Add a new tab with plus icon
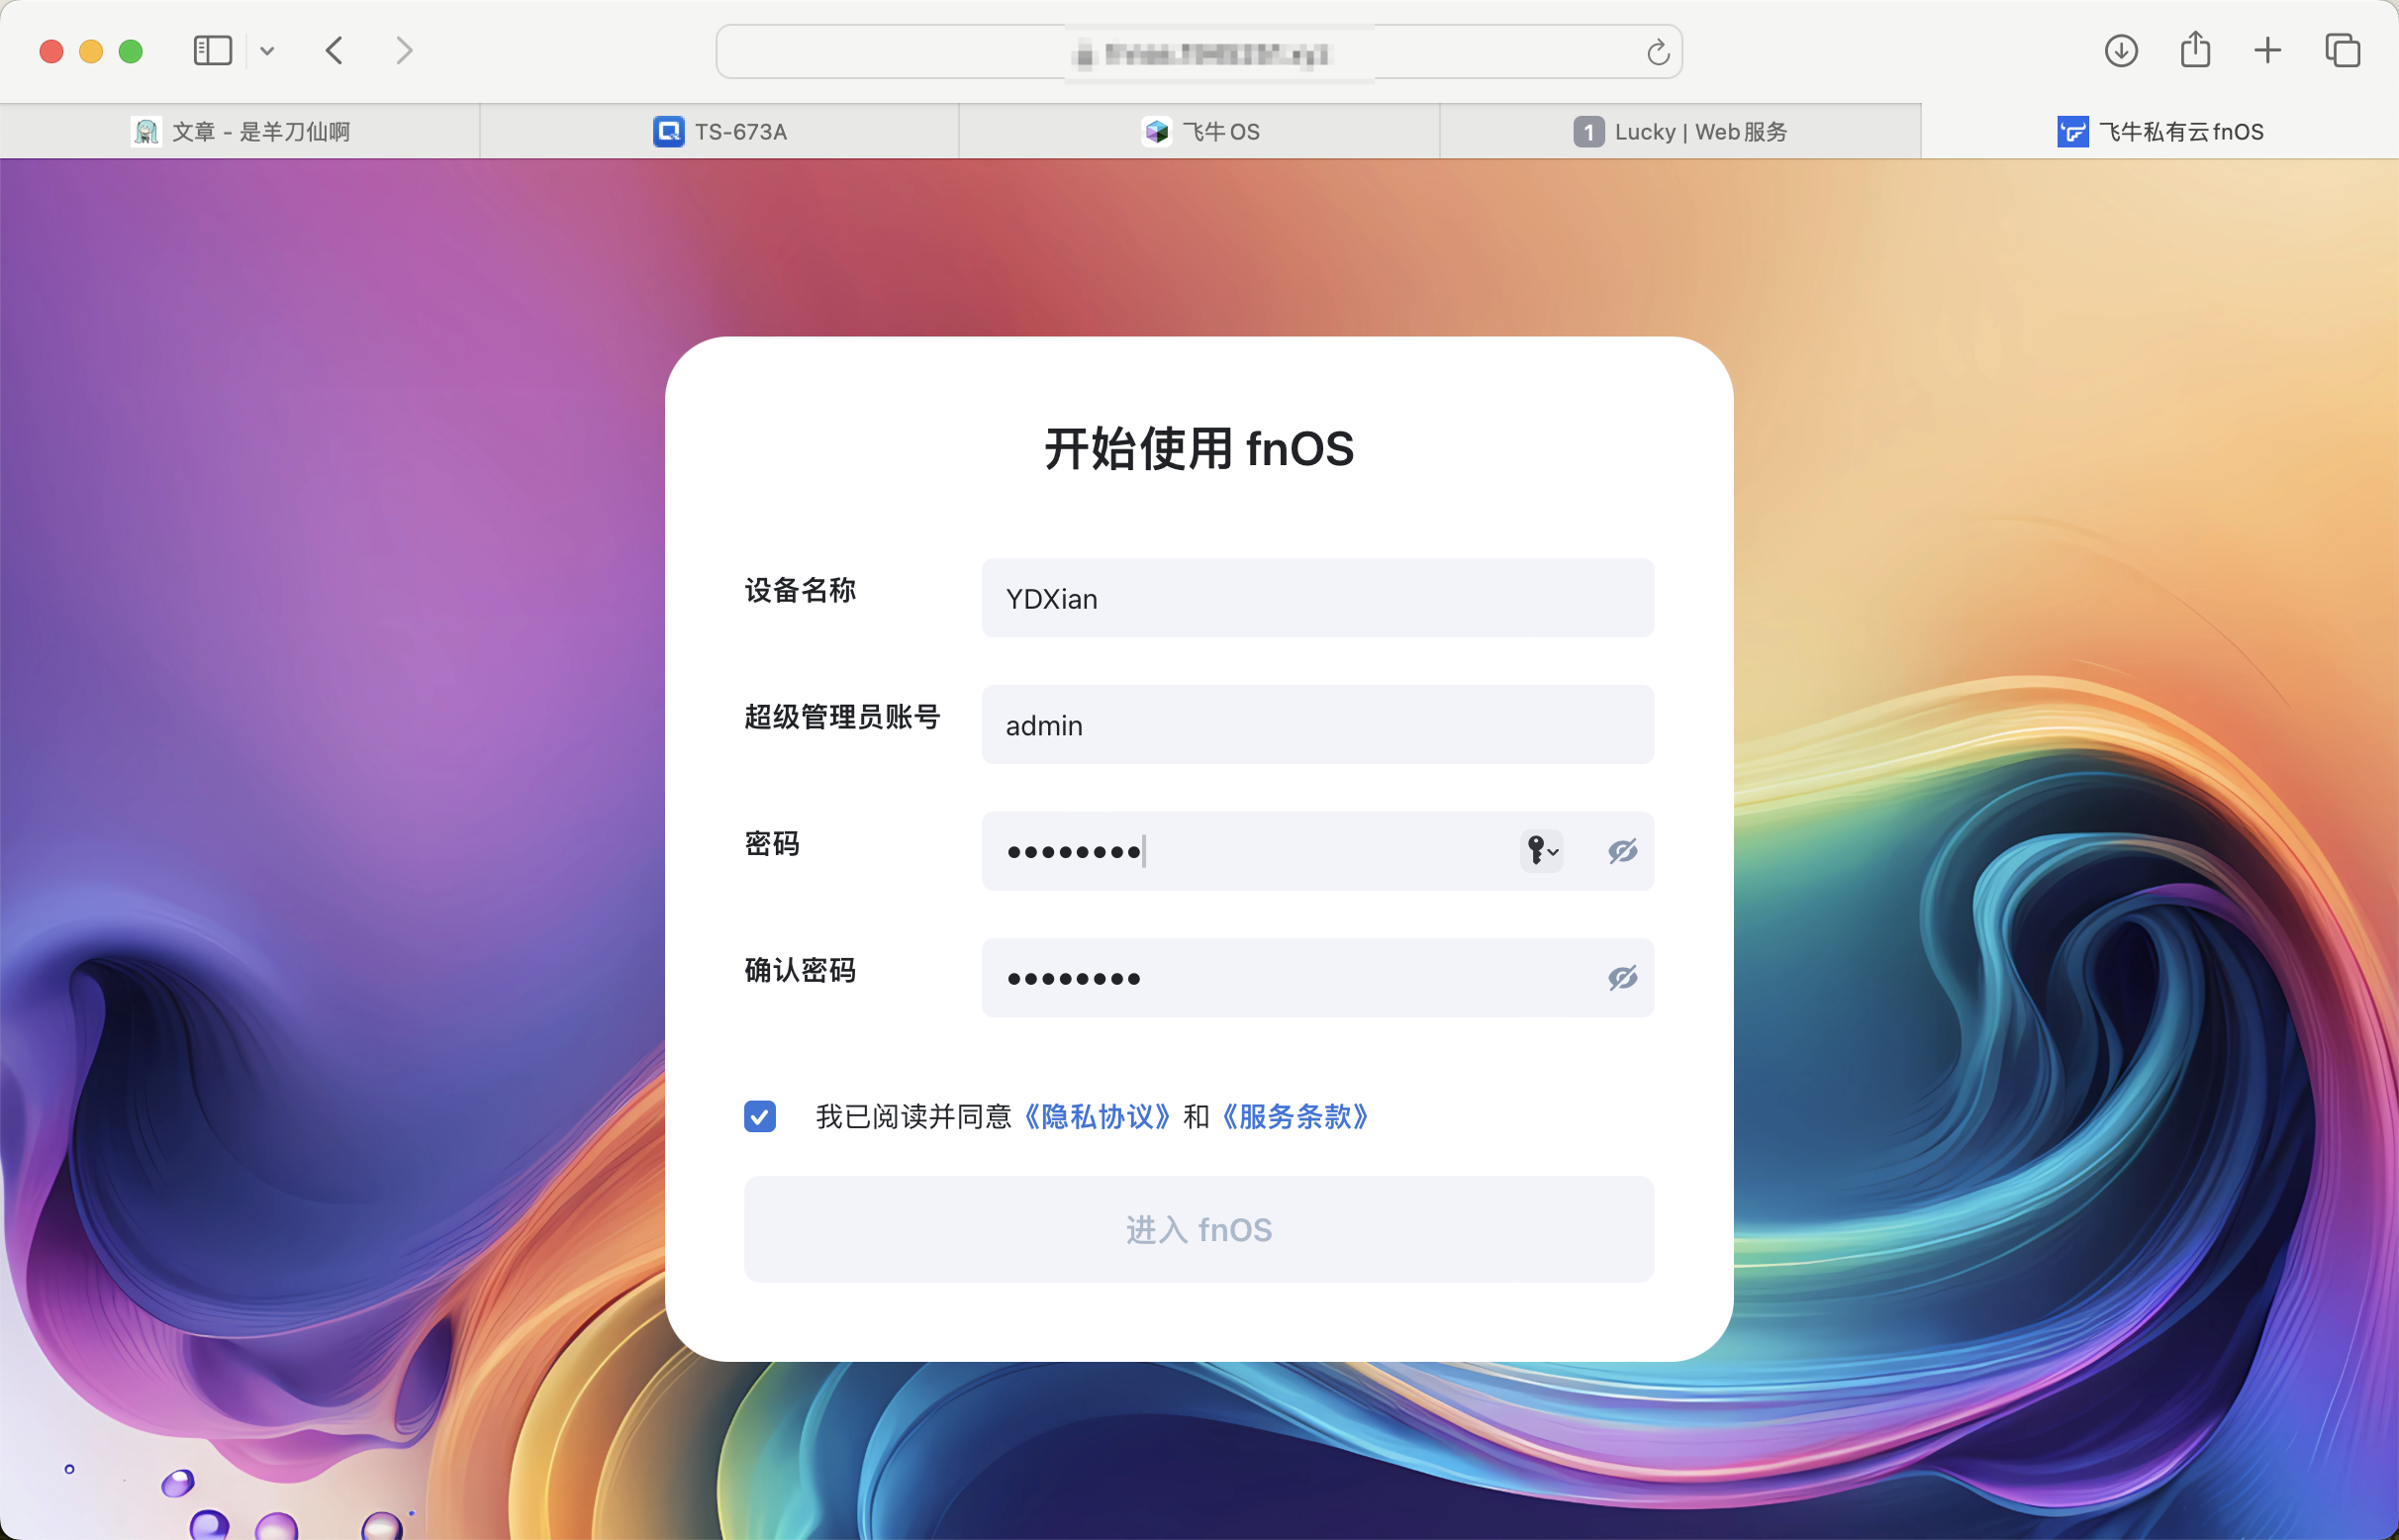2399x1540 pixels. click(2268, 51)
